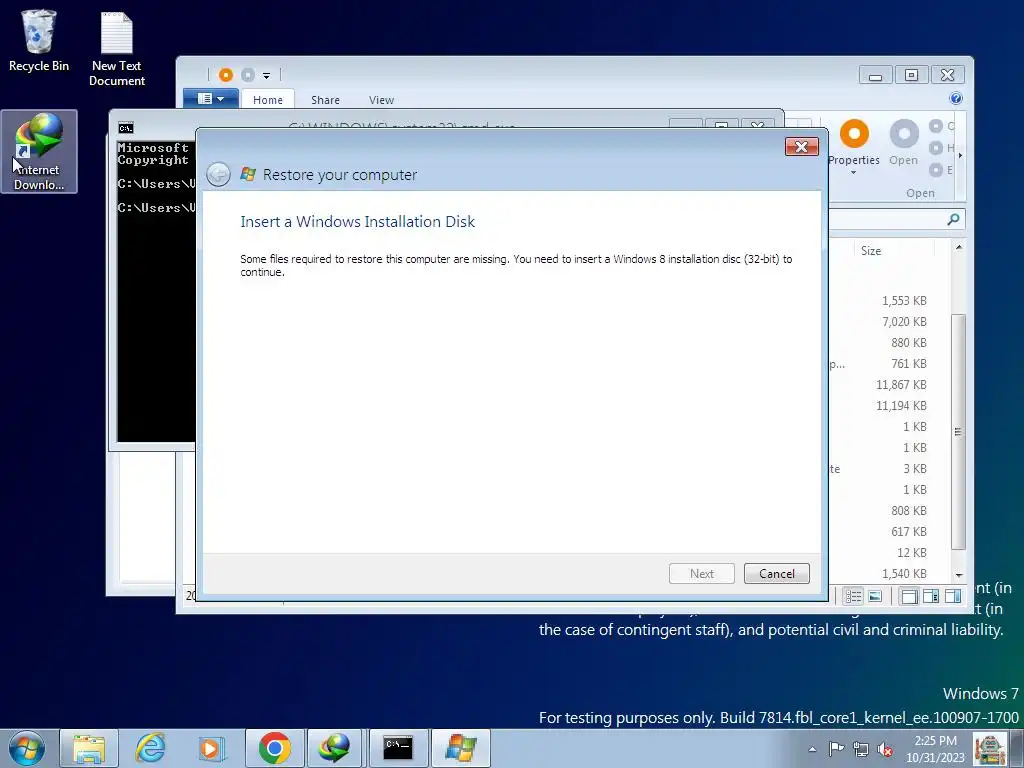
Task: Toggle navigation pane icon in status bar
Action: click(x=909, y=596)
